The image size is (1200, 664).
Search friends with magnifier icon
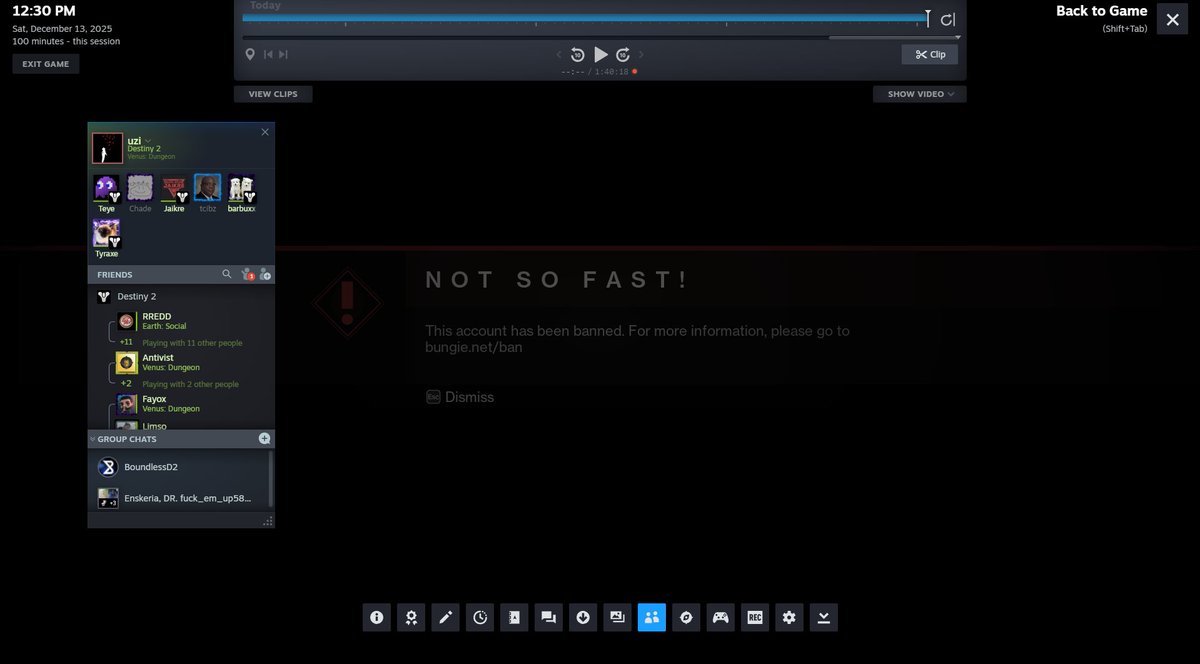[227, 274]
